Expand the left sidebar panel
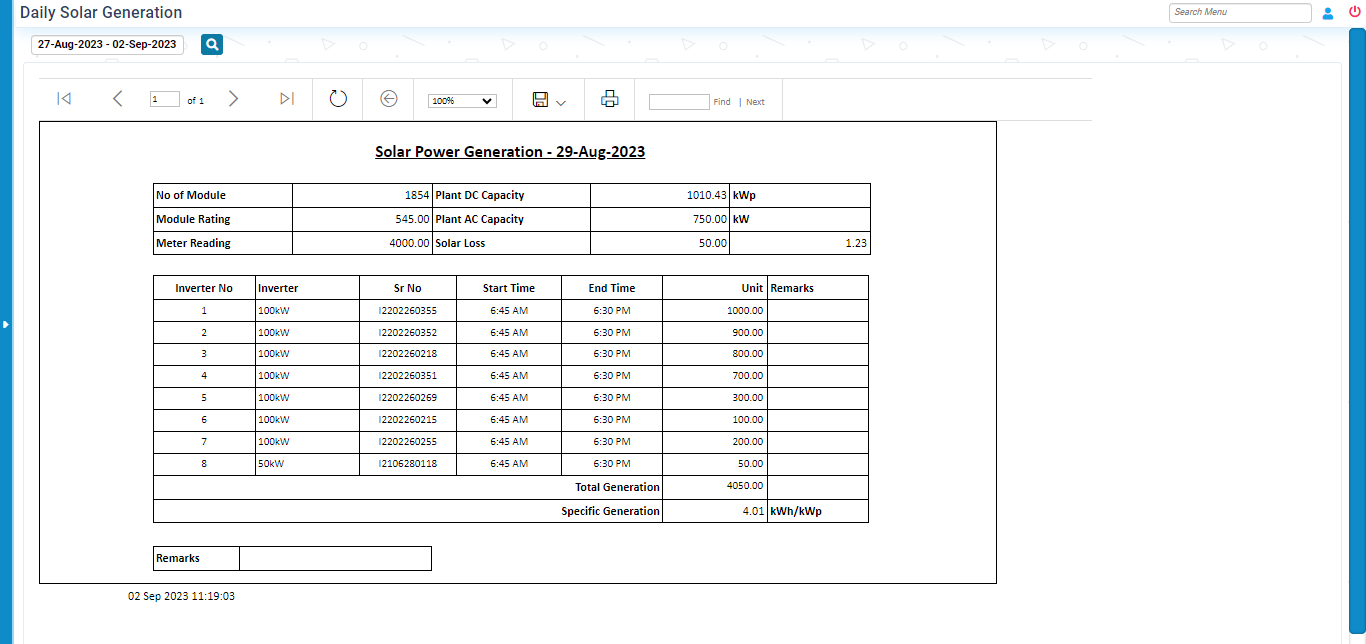This screenshot has width=1366, height=644. pyautogui.click(x=5, y=324)
